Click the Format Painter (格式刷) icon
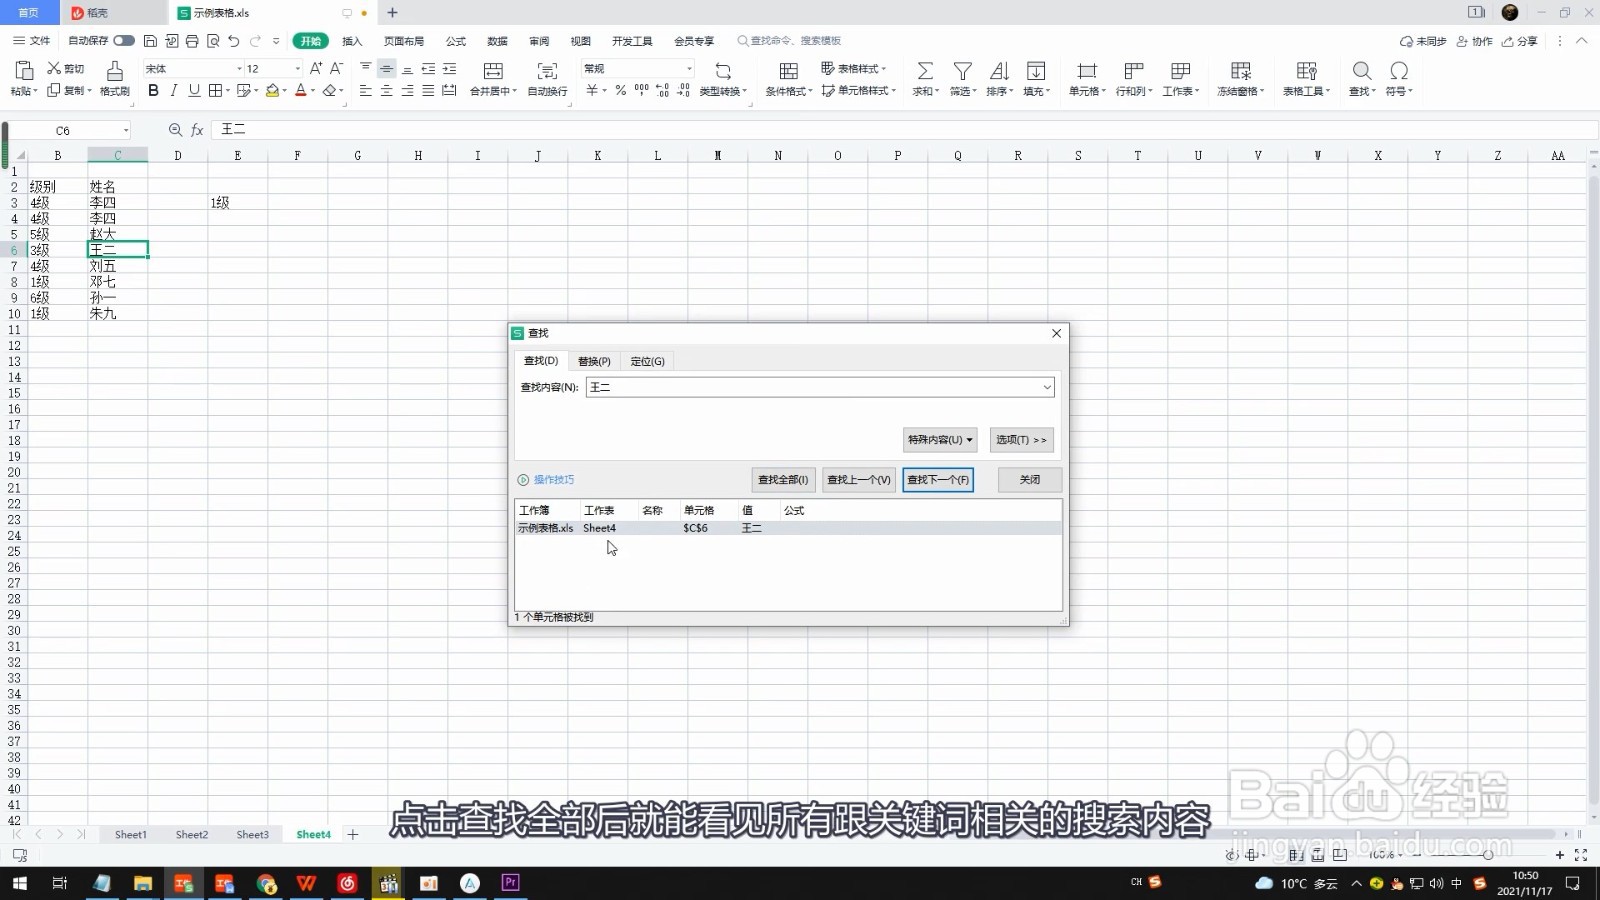This screenshot has height=900, width=1600. [115, 70]
